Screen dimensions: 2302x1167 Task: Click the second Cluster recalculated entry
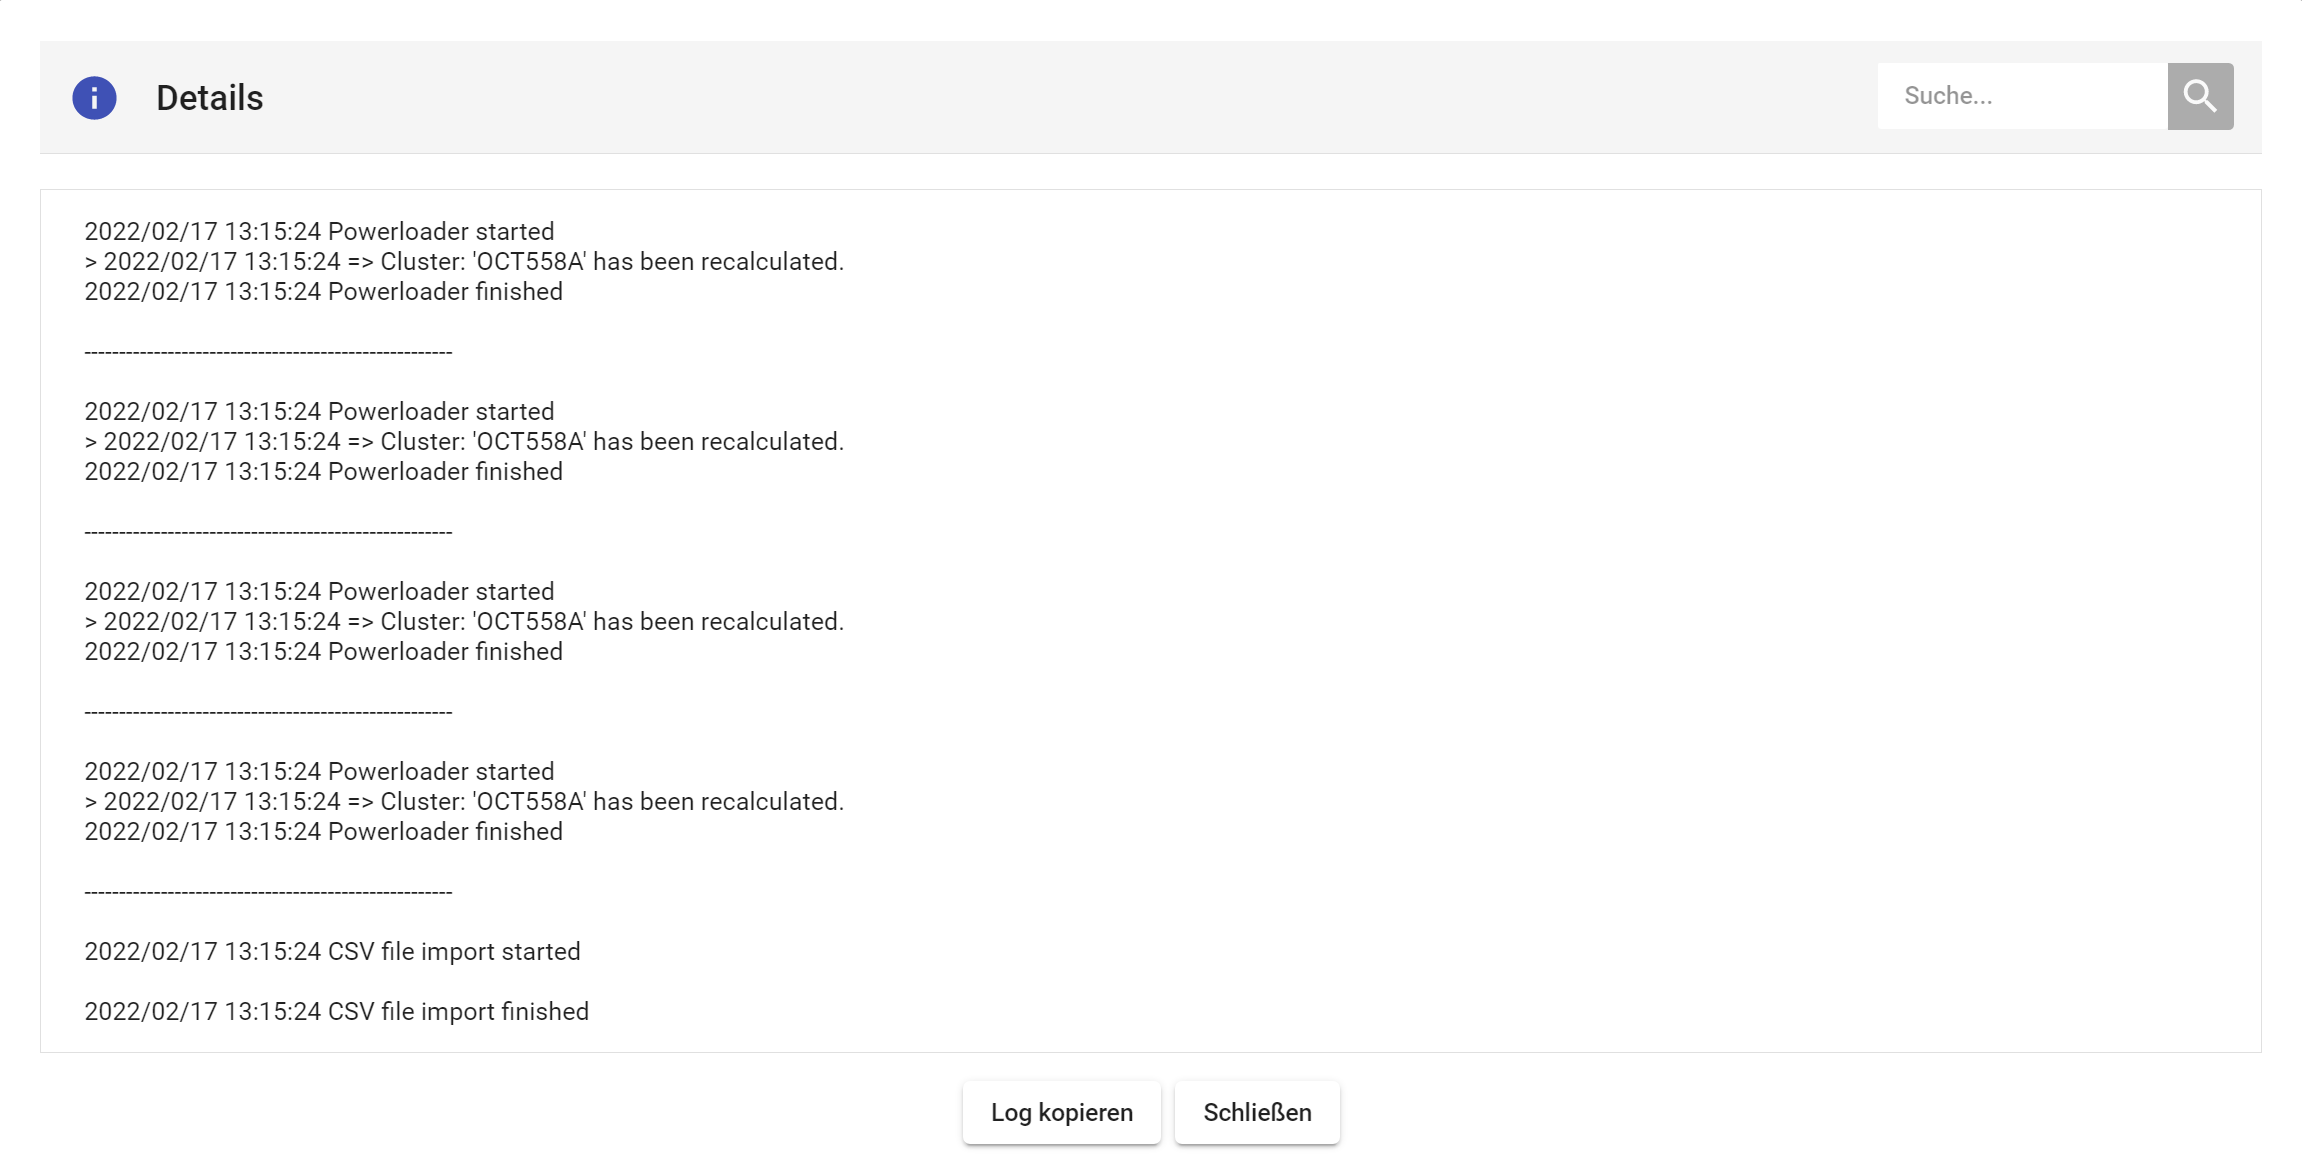[464, 441]
